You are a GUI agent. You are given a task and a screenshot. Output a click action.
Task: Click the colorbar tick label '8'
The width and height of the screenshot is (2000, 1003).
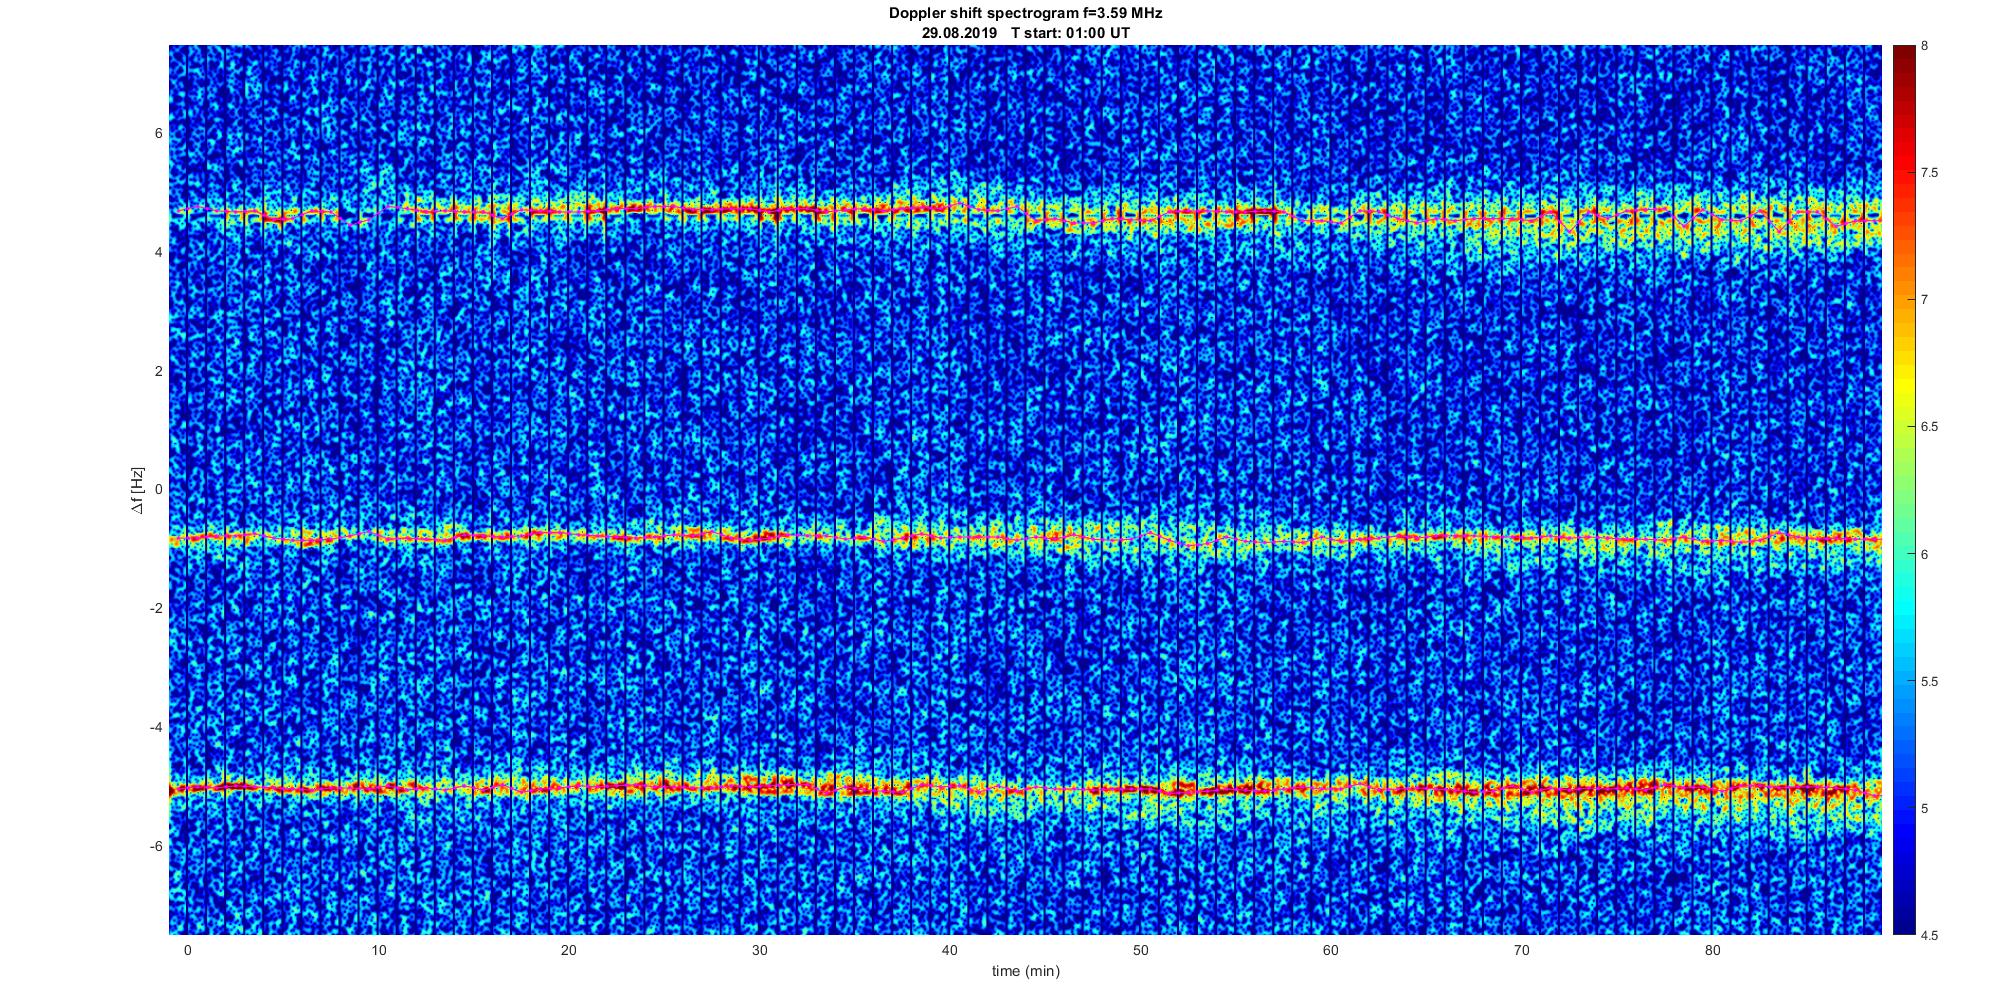[x=1924, y=46]
